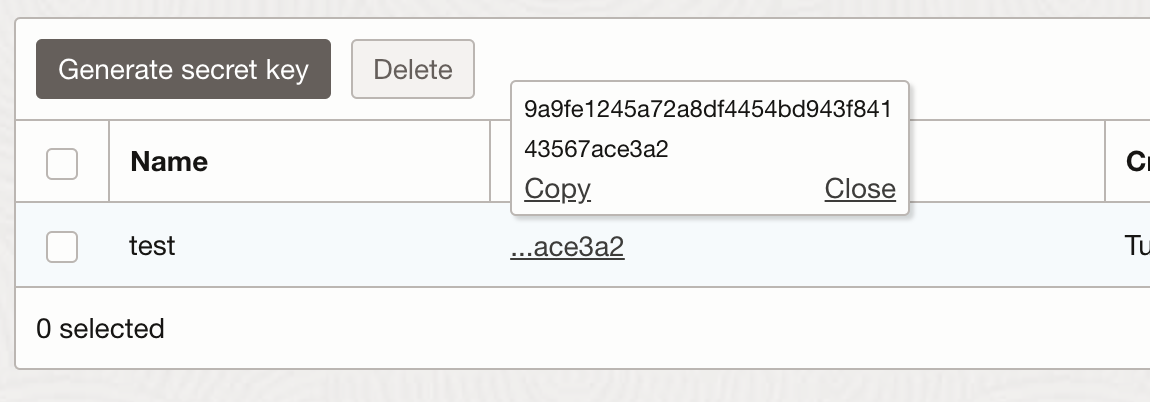This screenshot has height=402, width=1150.
Task: Click the 0 selected status text
Action: pyautogui.click(x=100, y=328)
